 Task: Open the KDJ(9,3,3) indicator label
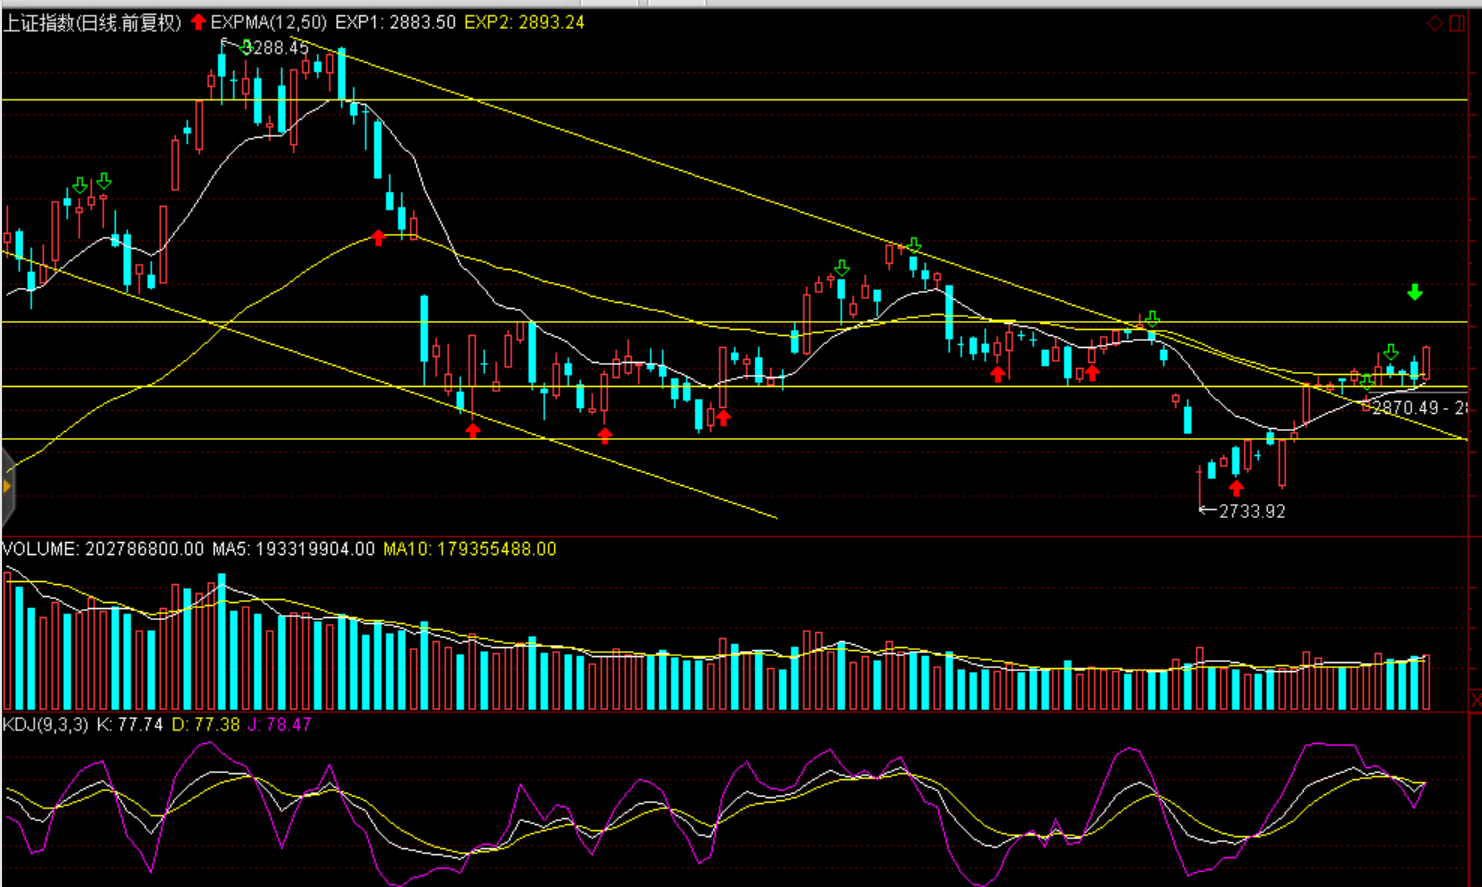(45, 724)
